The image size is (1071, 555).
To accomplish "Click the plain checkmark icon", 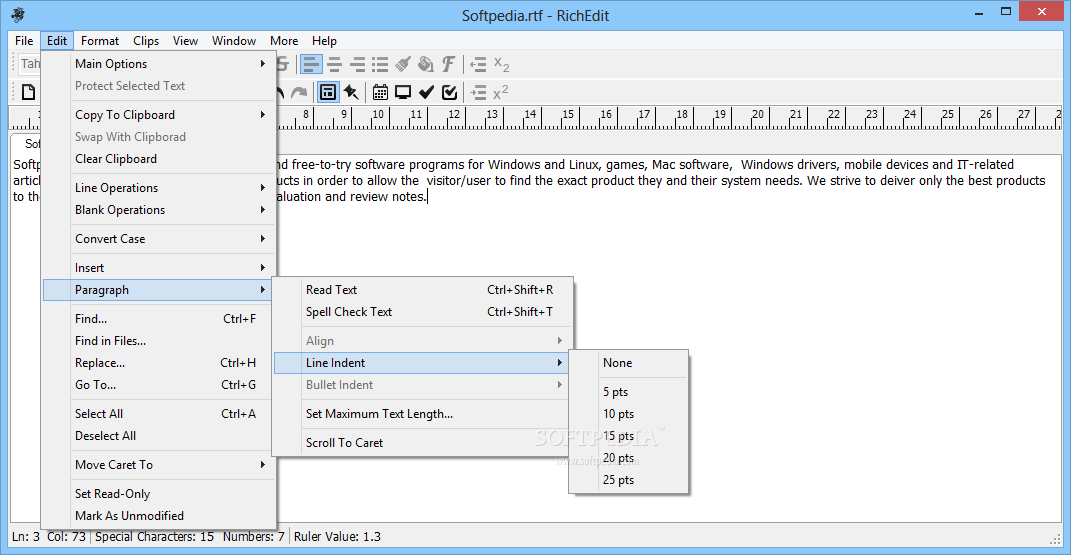I will click(426, 92).
